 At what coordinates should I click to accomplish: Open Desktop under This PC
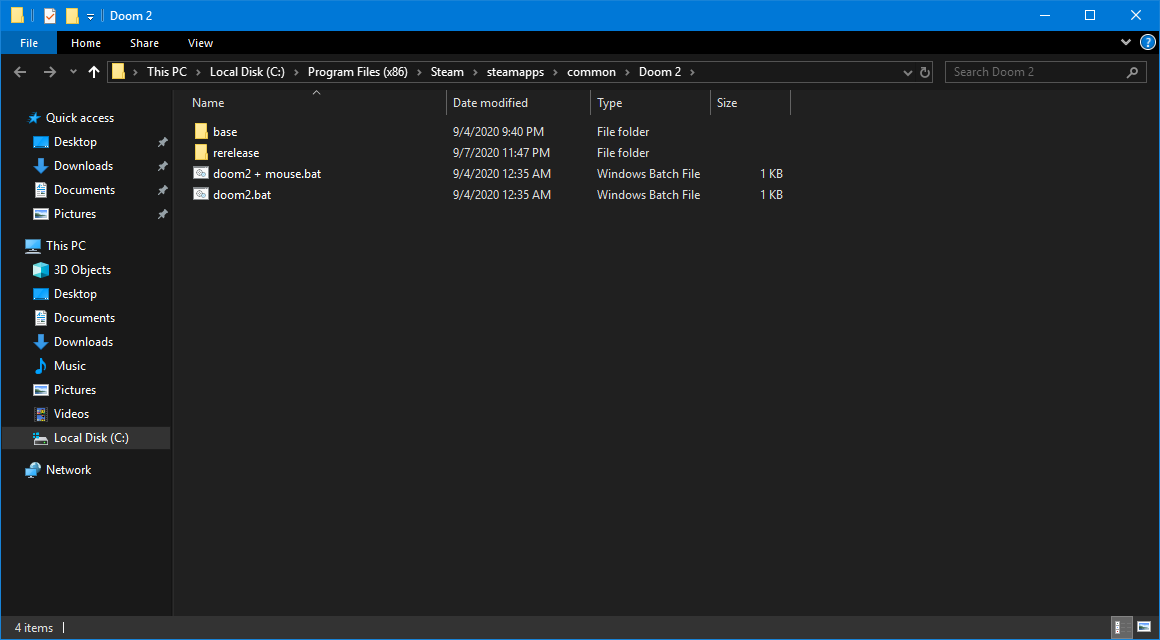(75, 294)
